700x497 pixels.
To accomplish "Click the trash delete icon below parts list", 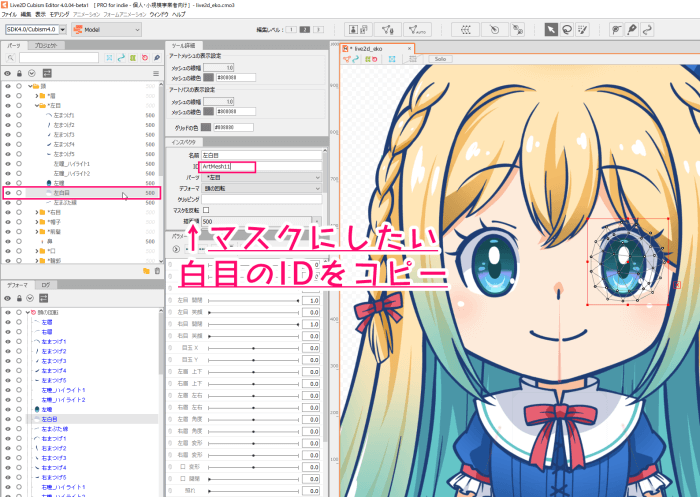I will (157, 271).
